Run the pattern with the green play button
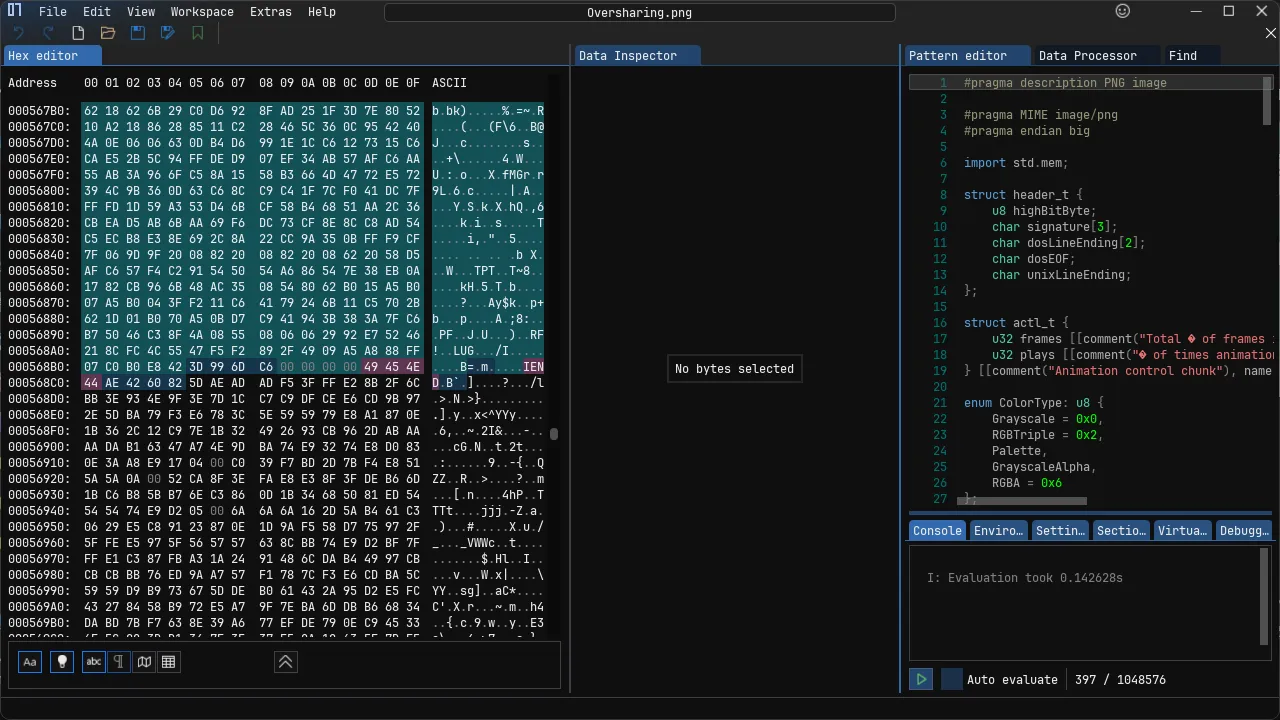The height and width of the screenshot is (720, 1280). [x=921, y=679]
